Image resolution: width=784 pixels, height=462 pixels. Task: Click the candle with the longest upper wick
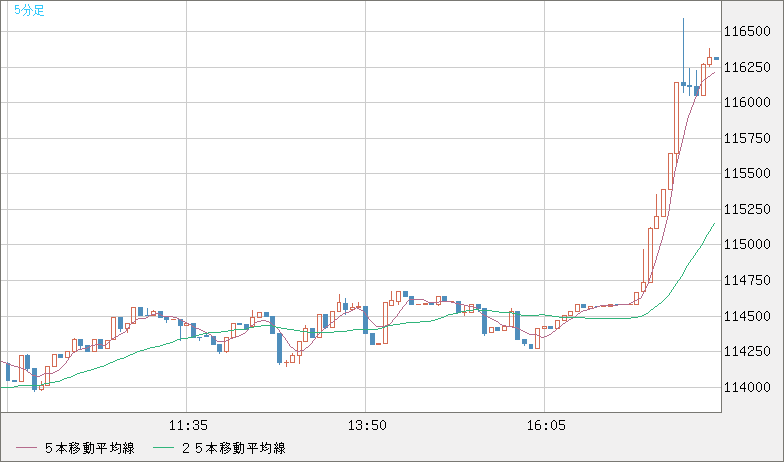[x=684, y=85]
